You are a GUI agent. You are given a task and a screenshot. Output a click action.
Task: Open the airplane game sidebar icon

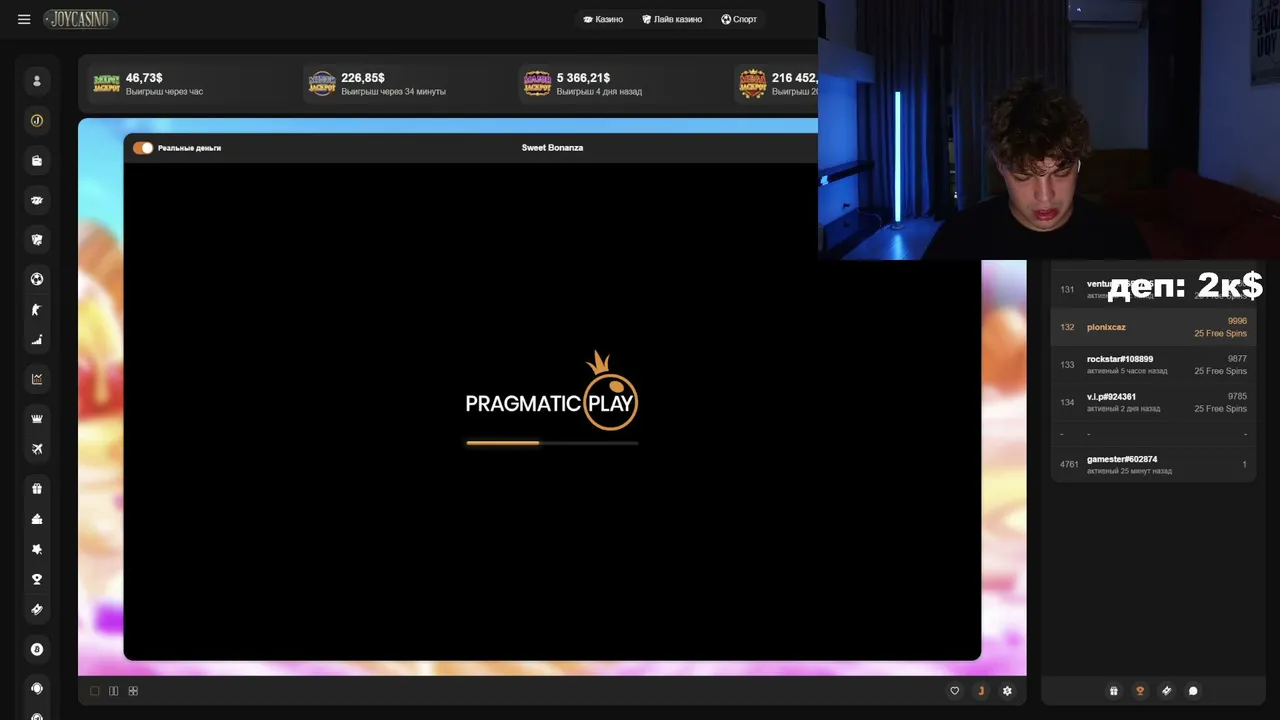click(x=37, y=449)
